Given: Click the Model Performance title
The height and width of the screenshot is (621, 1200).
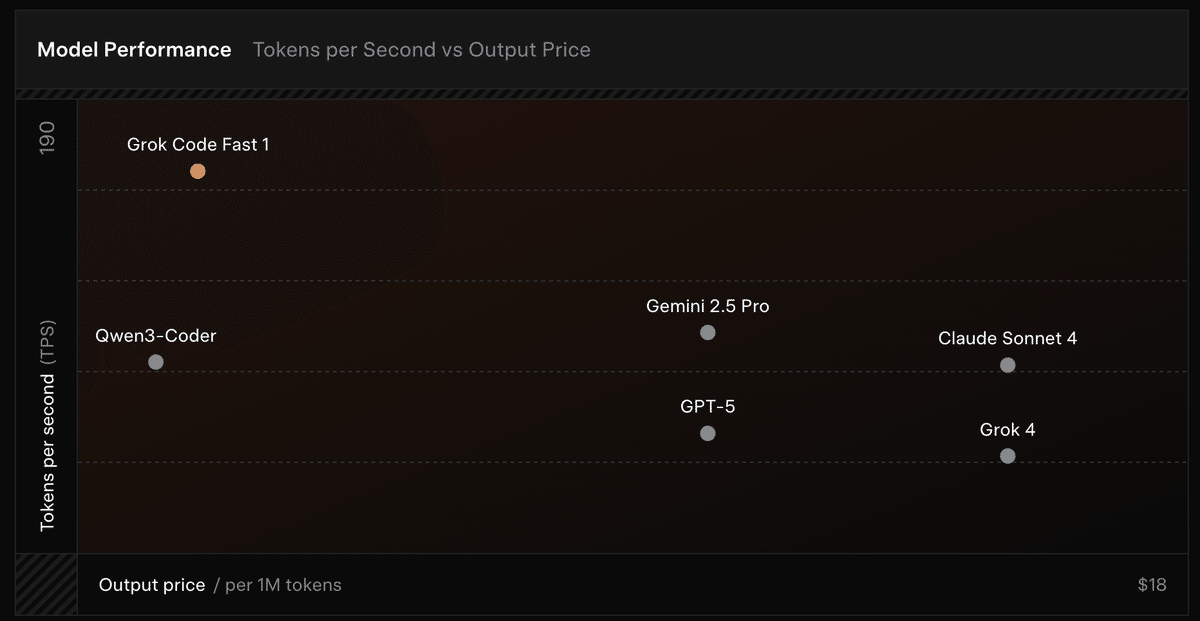Looking at the screenshot, I should coord(134,50).
